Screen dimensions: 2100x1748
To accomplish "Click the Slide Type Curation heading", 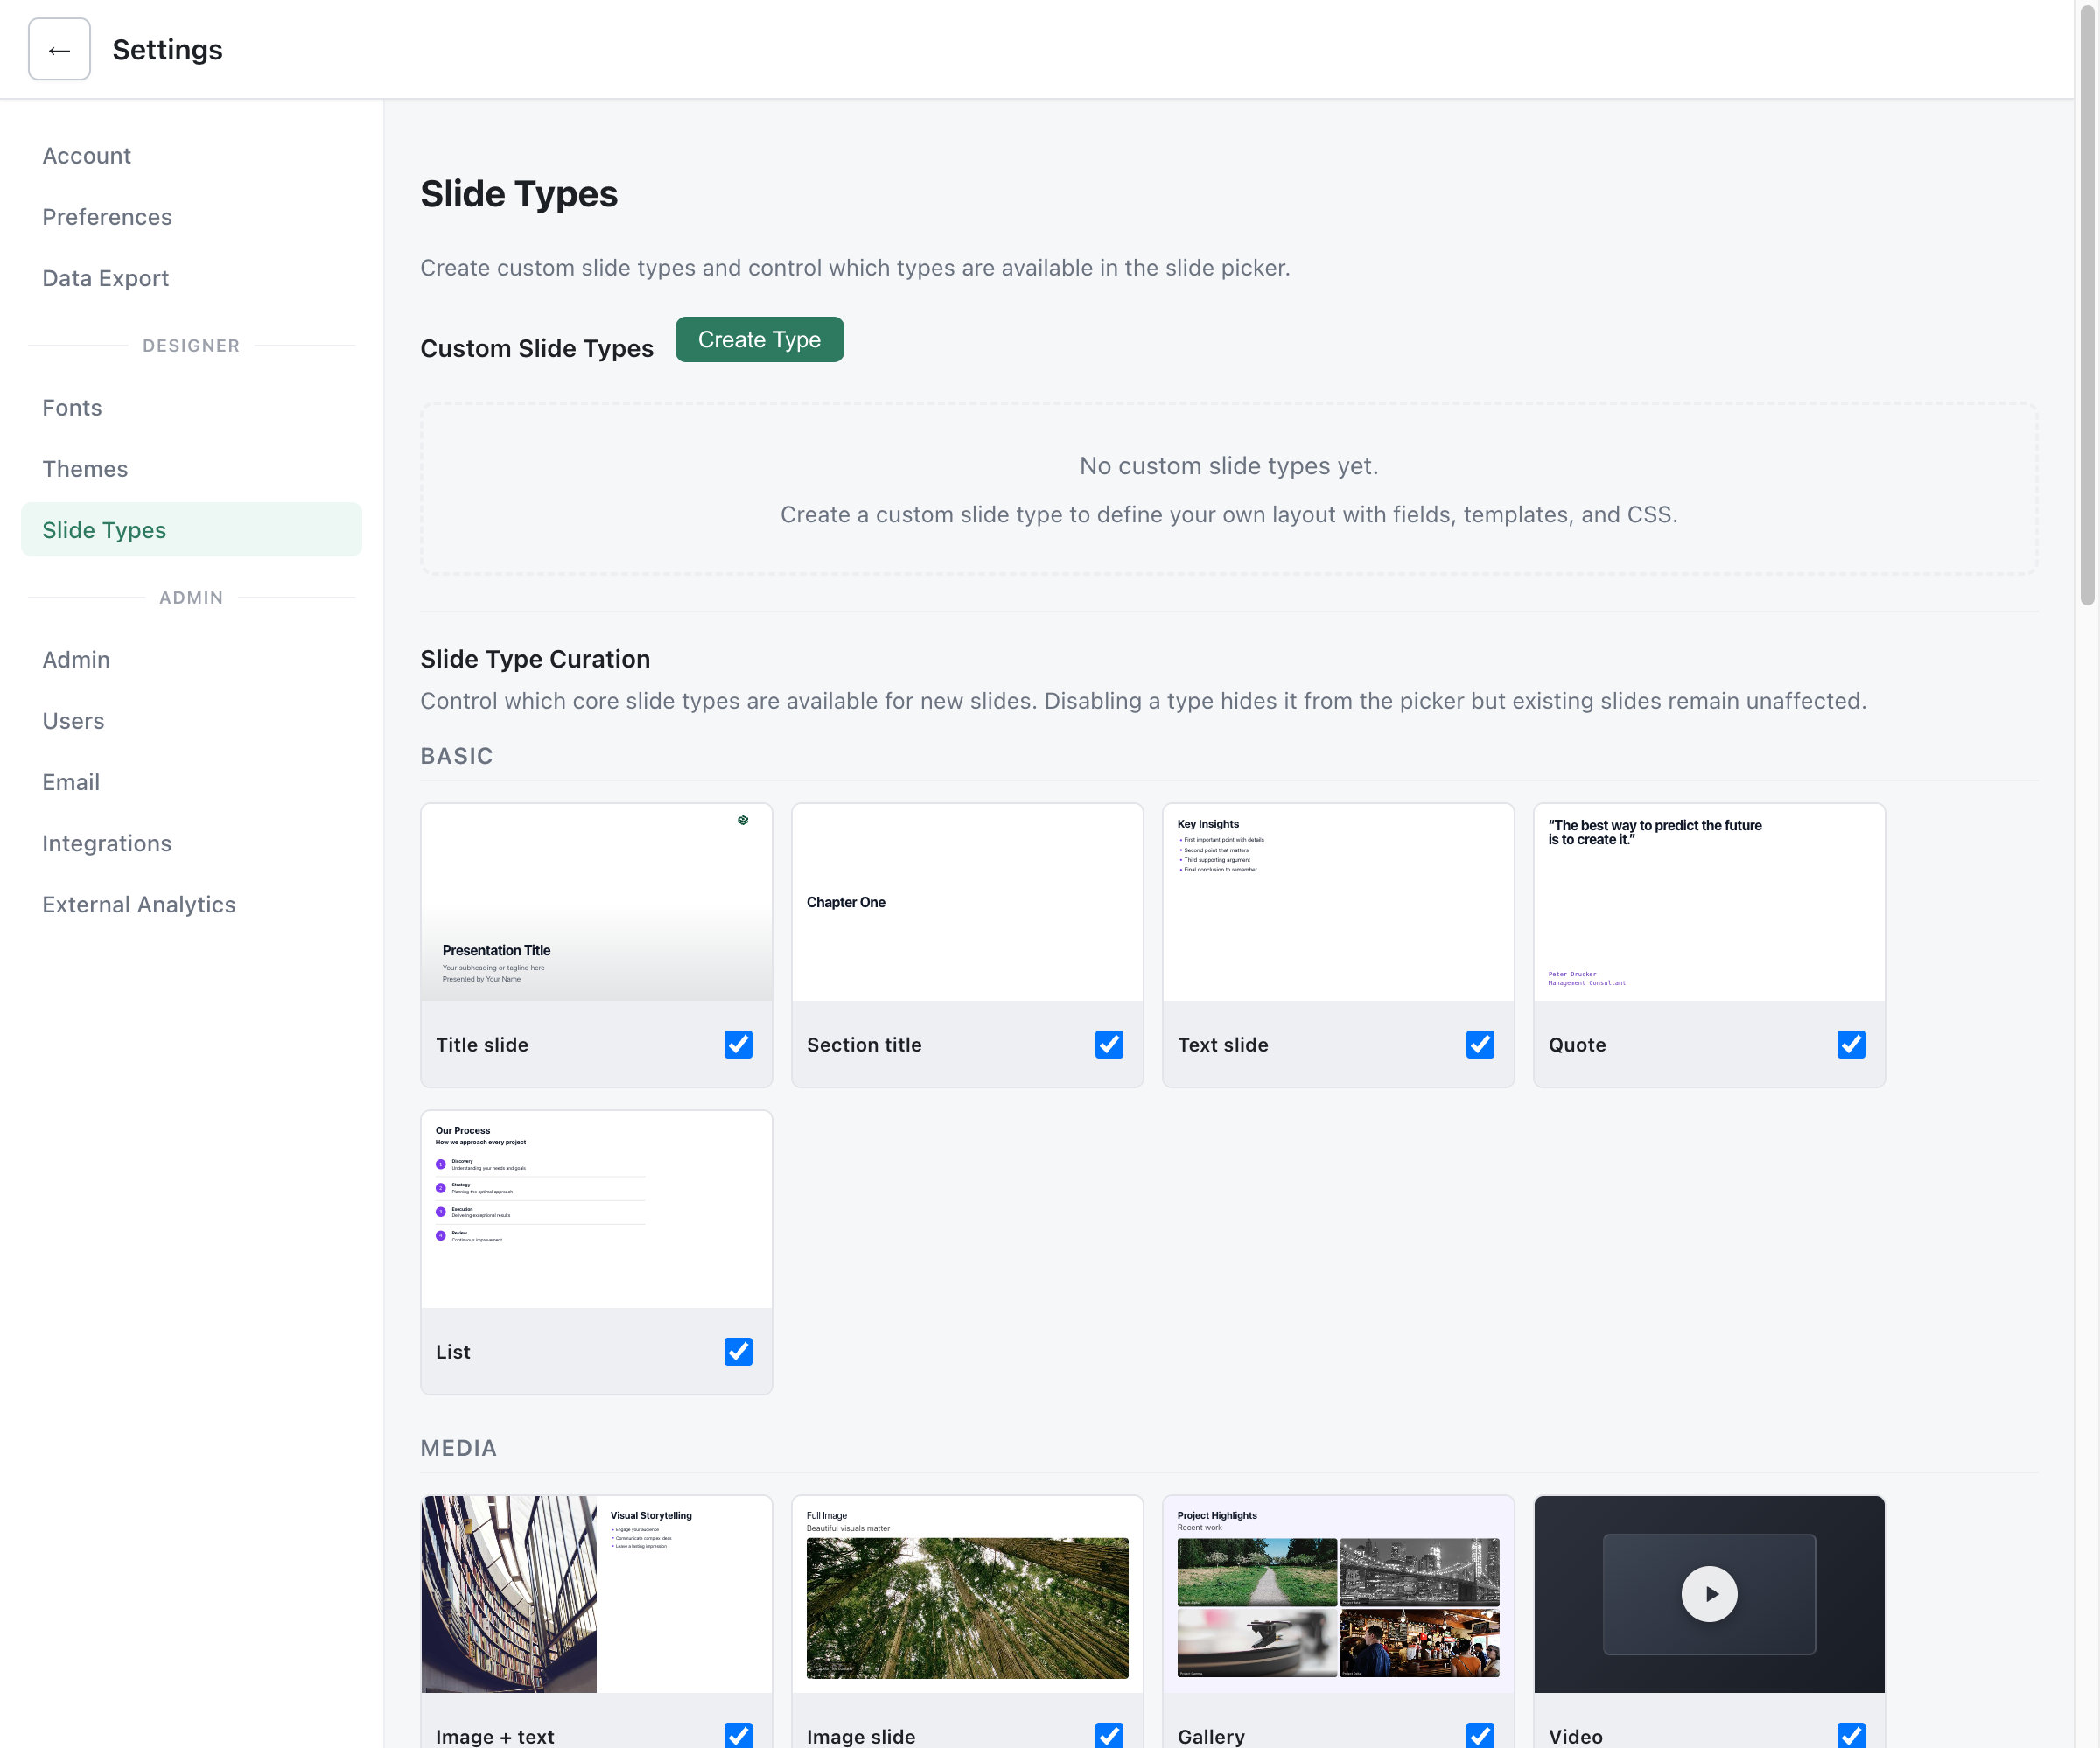I will (535, 659).
